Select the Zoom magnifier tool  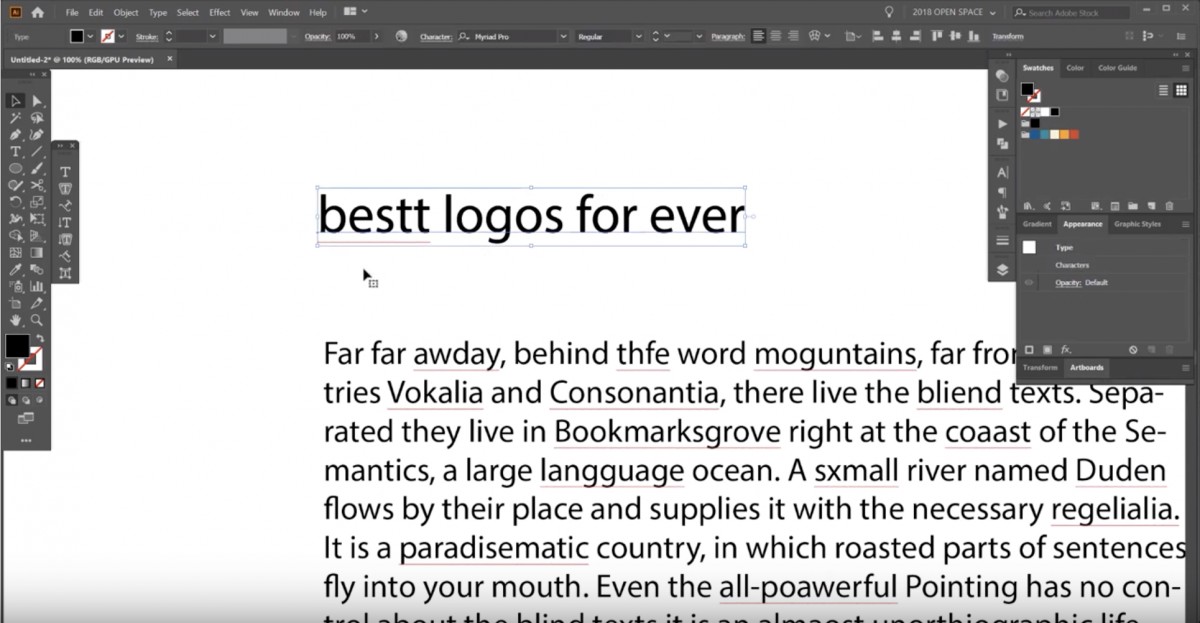(37, 320)
